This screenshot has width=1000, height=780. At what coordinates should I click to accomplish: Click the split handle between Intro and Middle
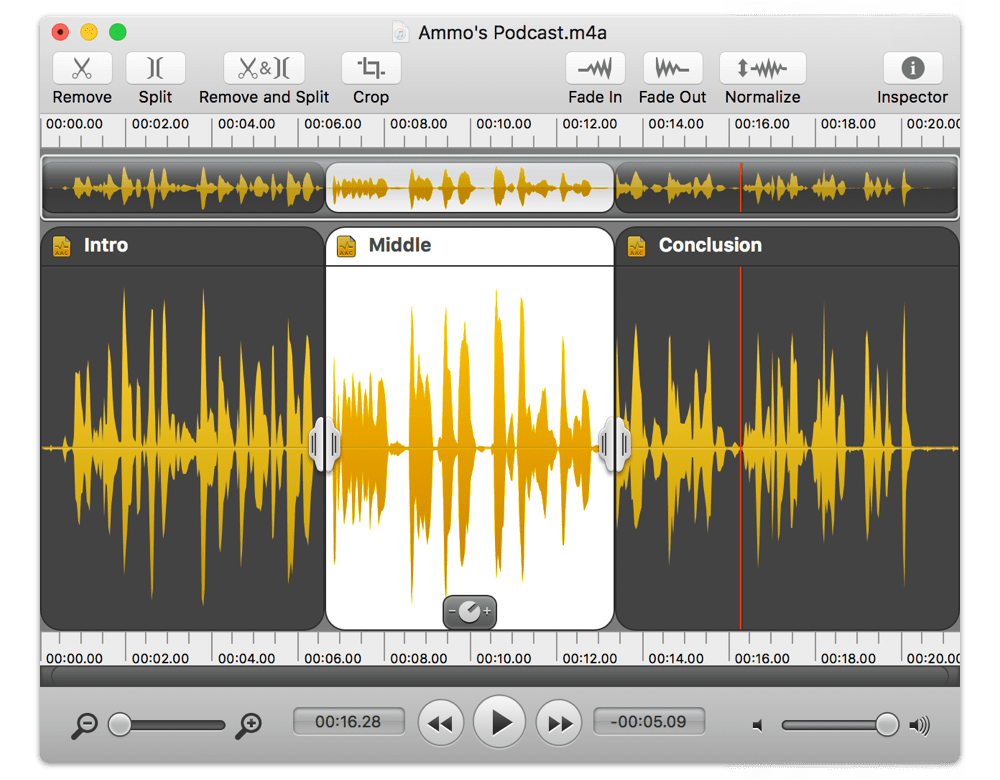tap(325, 445)
